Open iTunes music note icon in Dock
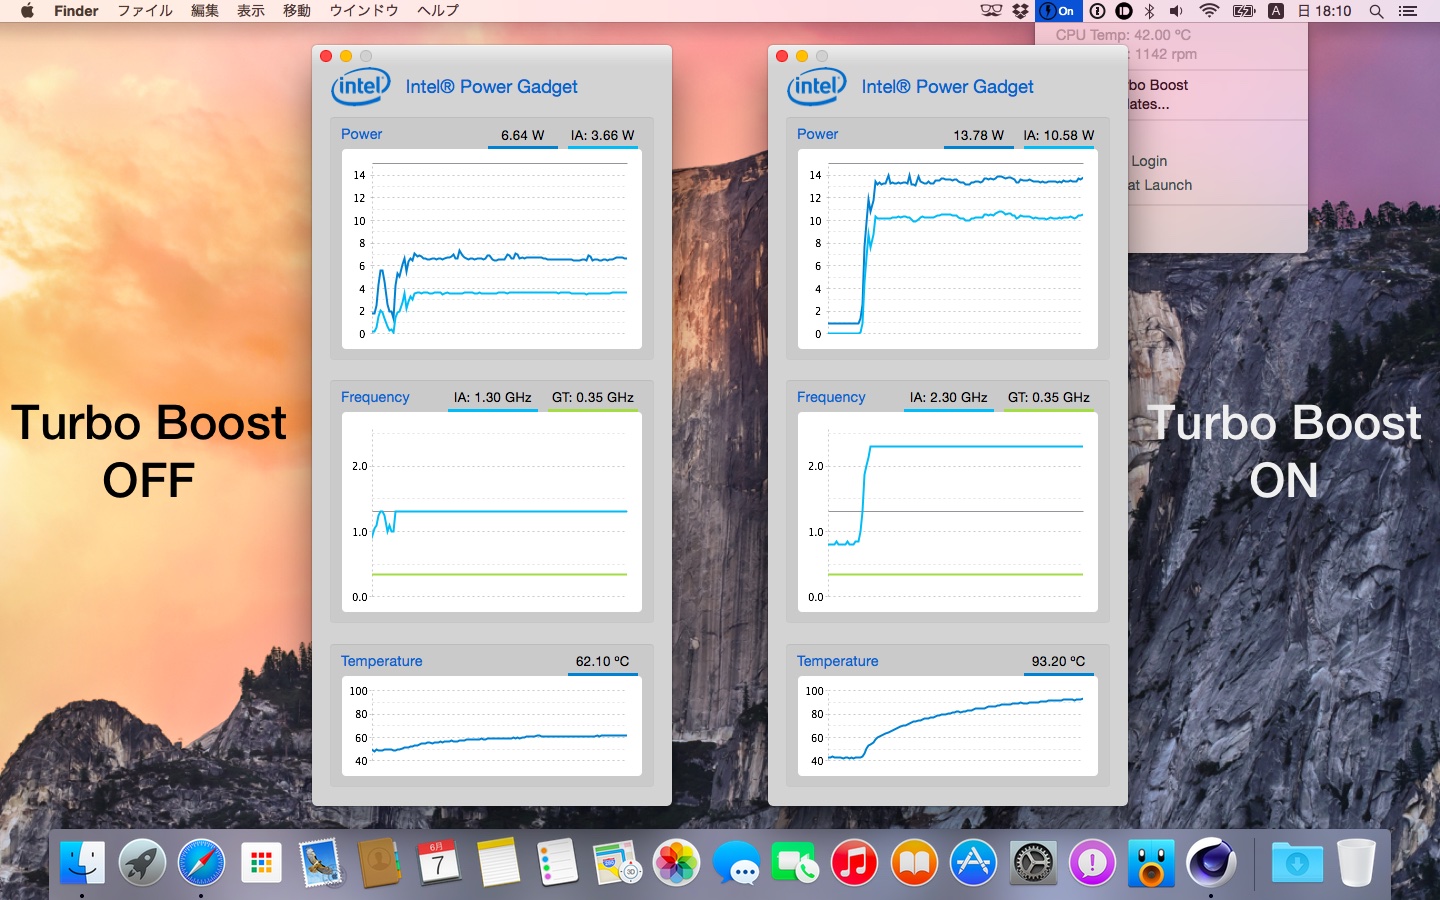This screenshot has width=1440, height=900. click(x=854, y=862)
